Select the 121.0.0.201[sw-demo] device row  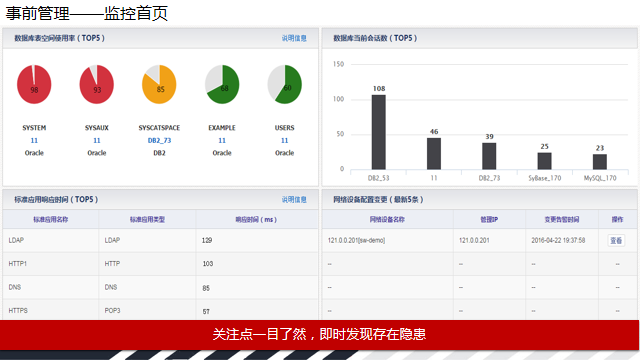pos(480,240)
